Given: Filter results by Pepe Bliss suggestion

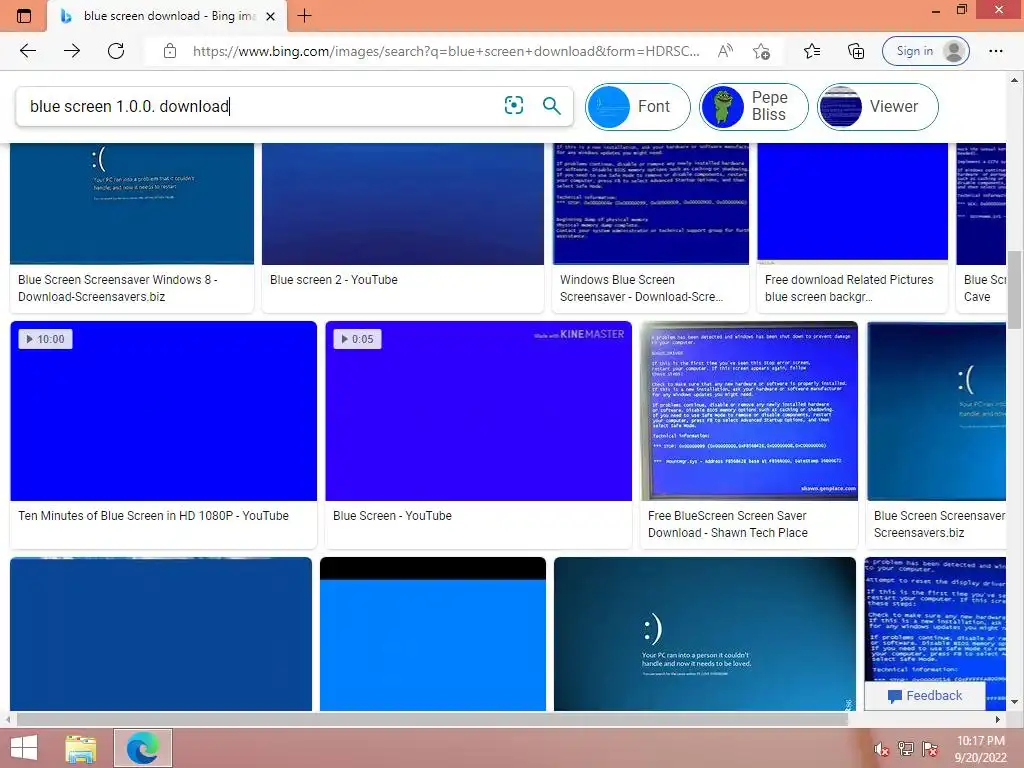Looking at the screenshot, I should click(754, 106).
